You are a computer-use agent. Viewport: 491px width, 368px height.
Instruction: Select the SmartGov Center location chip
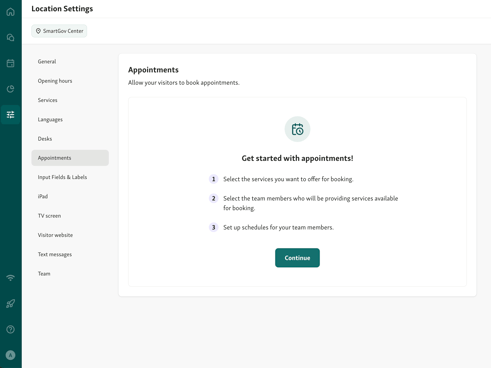pos(59,31)
